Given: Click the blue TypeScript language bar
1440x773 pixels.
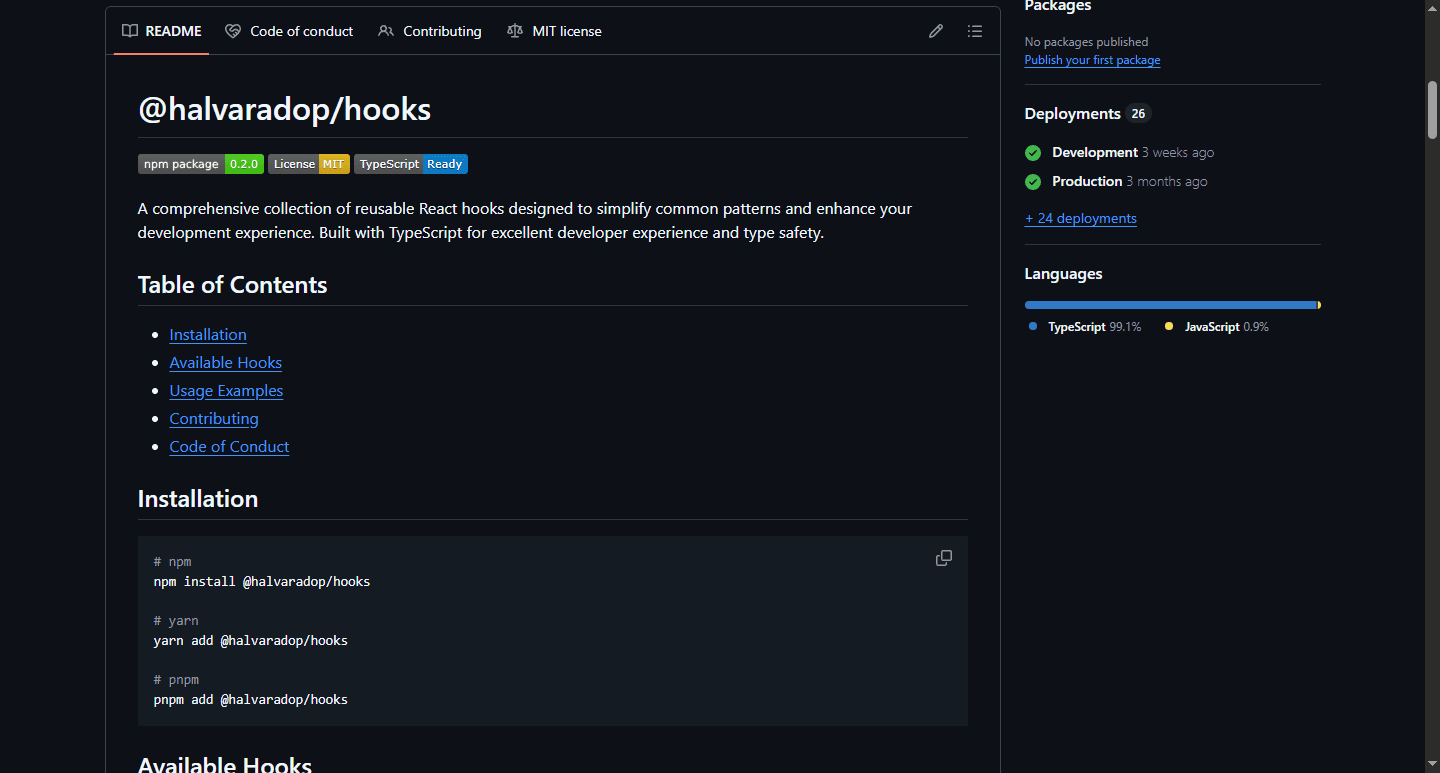Looking at the screenshot, I should click(1170, 305).
